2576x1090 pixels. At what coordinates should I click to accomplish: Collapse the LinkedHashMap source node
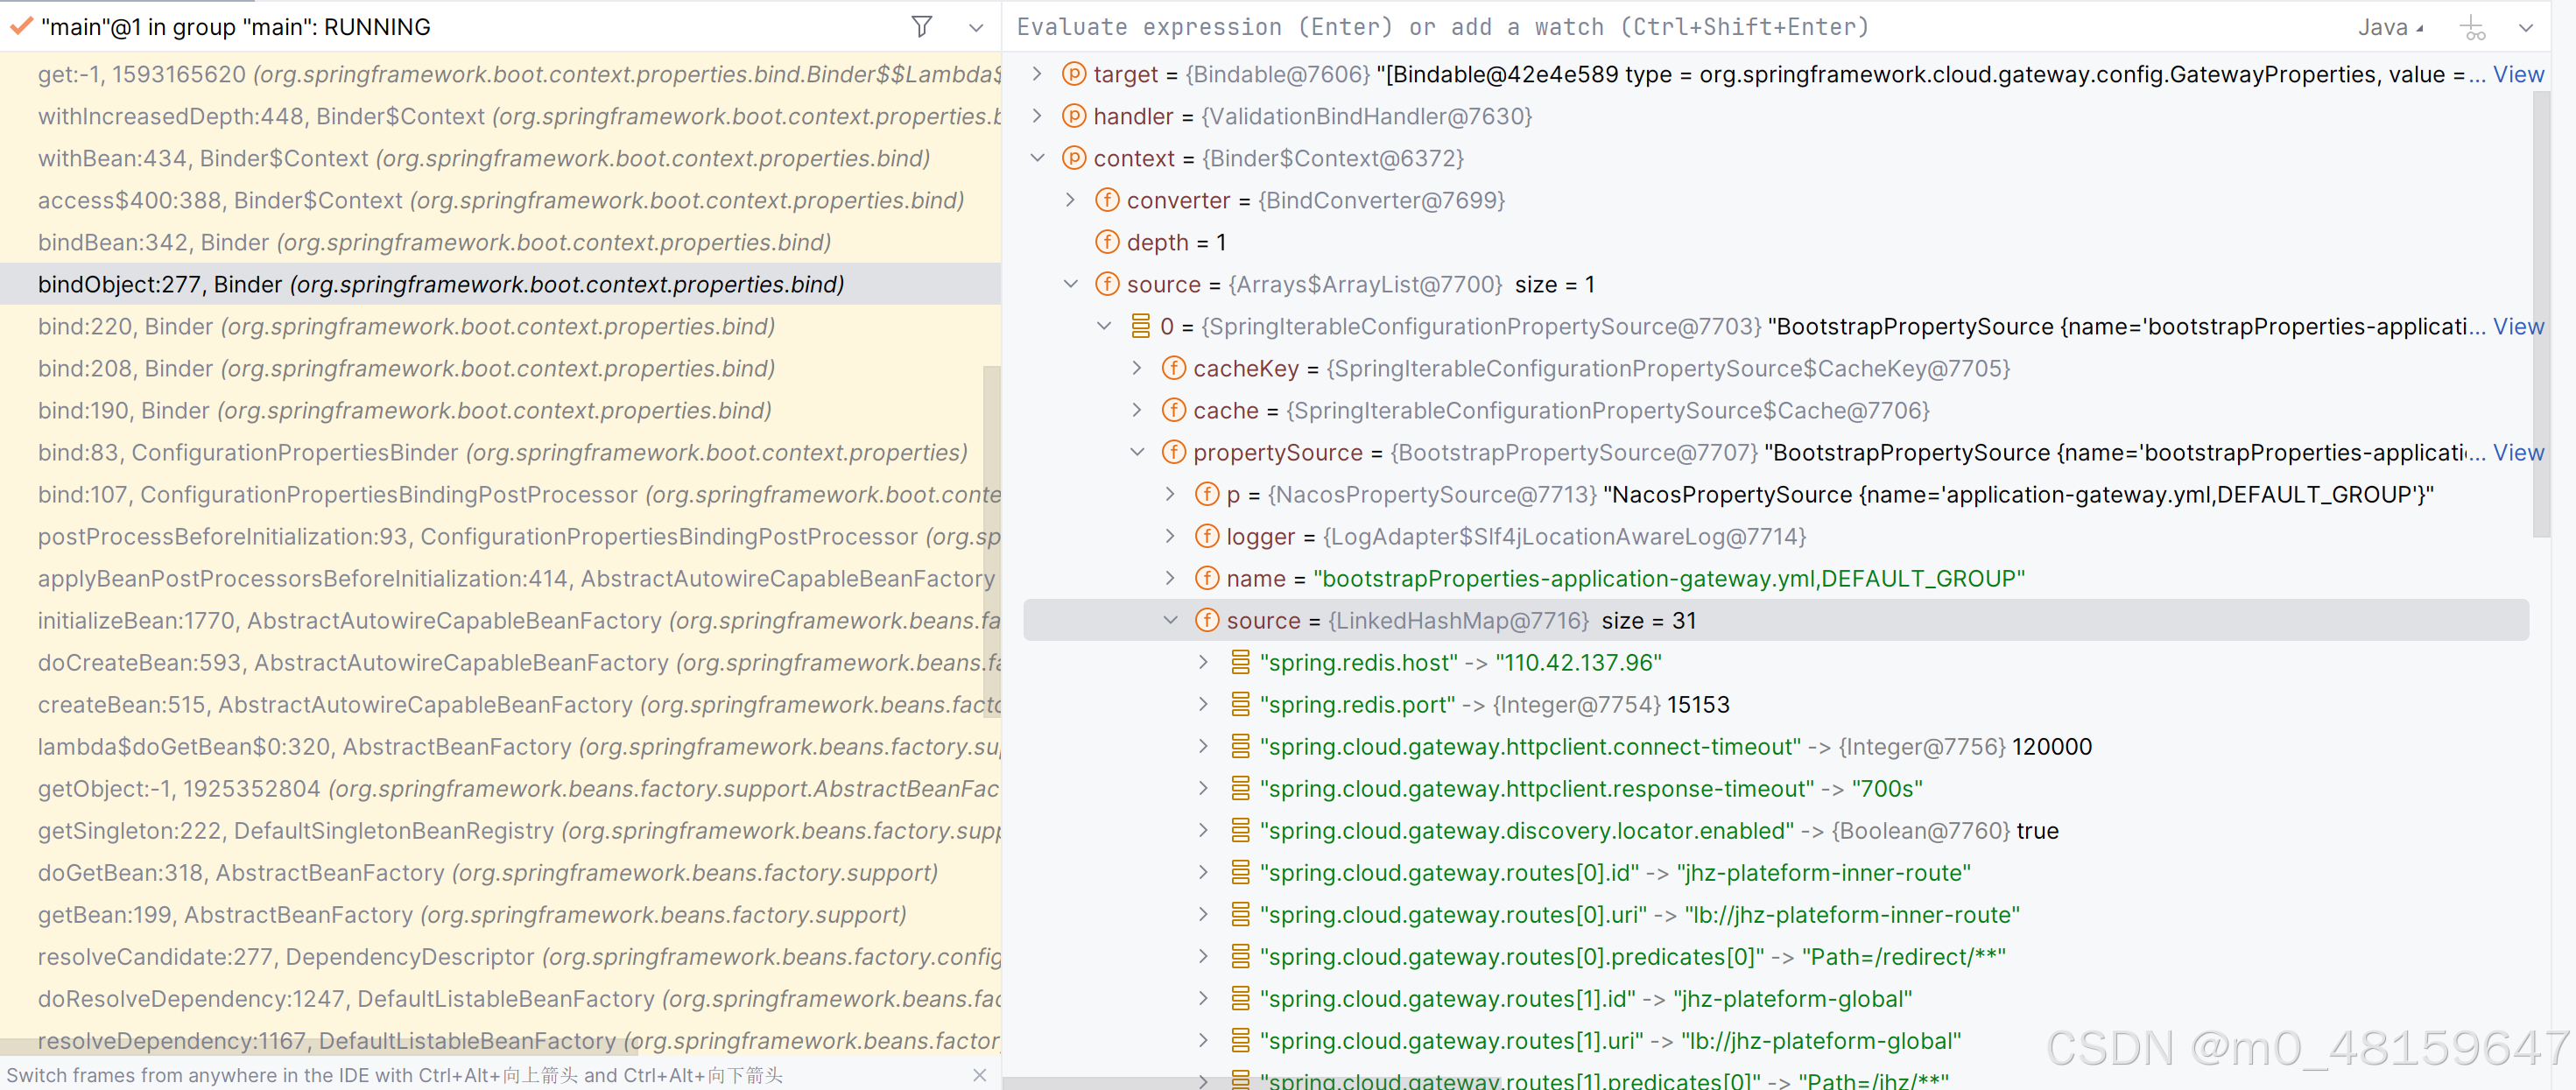pyautogui.click(x=1170, y=620)
